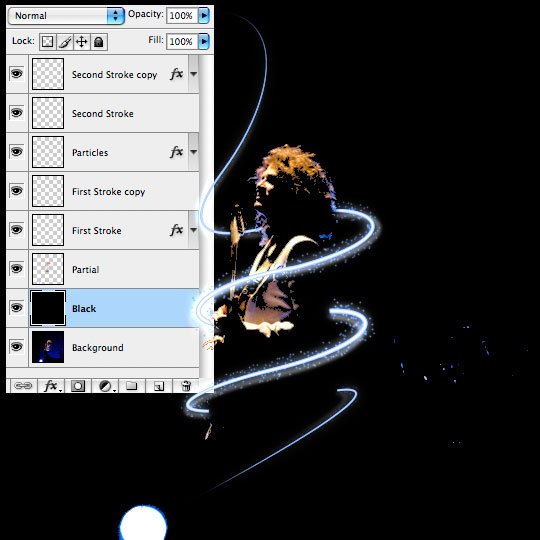Open the add layer style fx button

click(x=51, y=386)
